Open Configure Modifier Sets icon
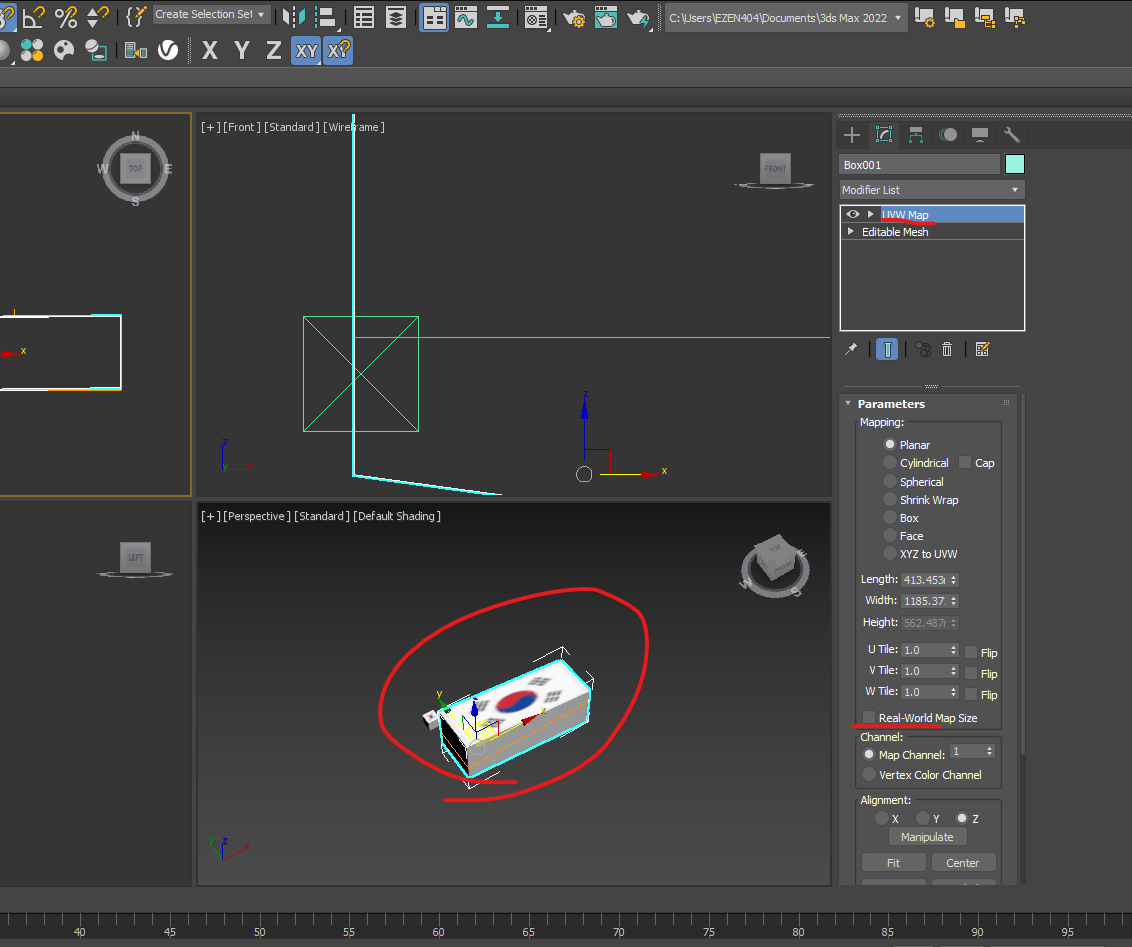Image resolution: width=1132 pixels, height=947 pixels. pyautogui.click(x=983, y=349)
